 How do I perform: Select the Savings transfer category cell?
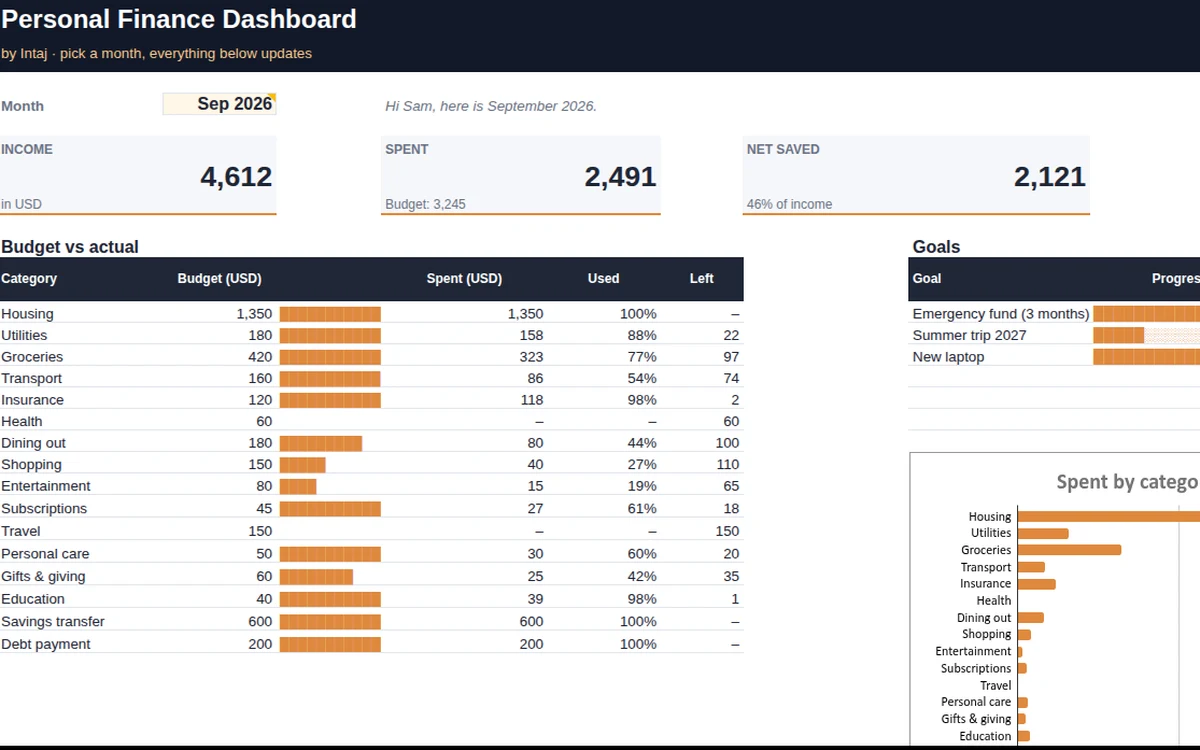[52, 621]
